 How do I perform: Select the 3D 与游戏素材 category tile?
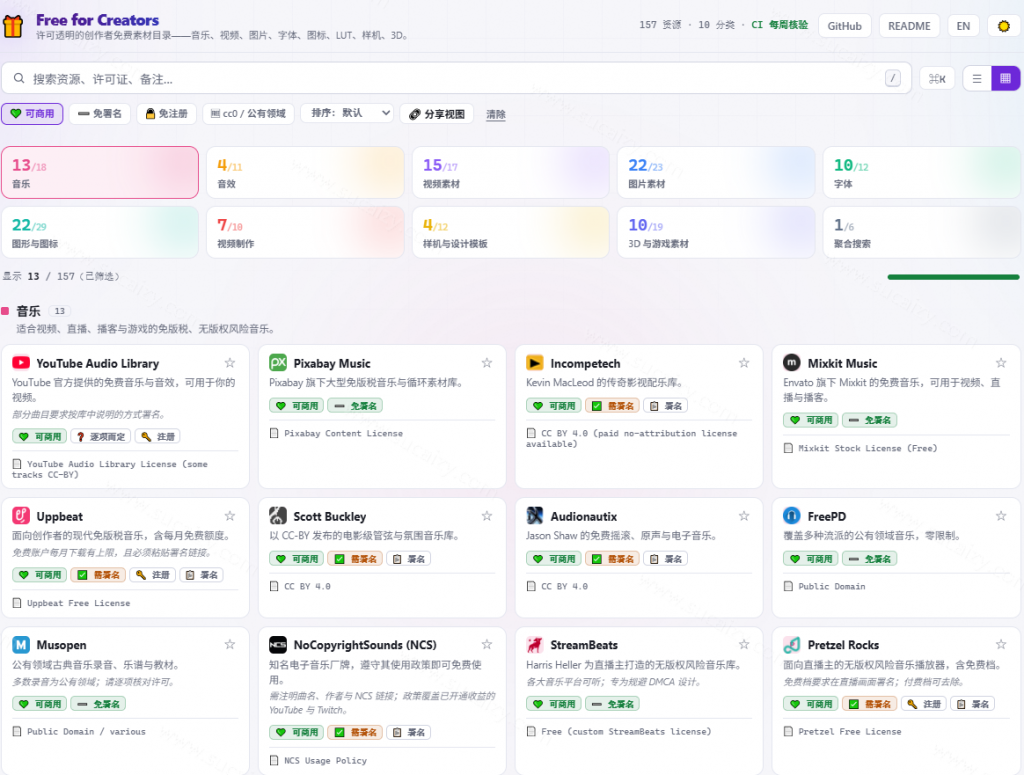coord(716,232)
